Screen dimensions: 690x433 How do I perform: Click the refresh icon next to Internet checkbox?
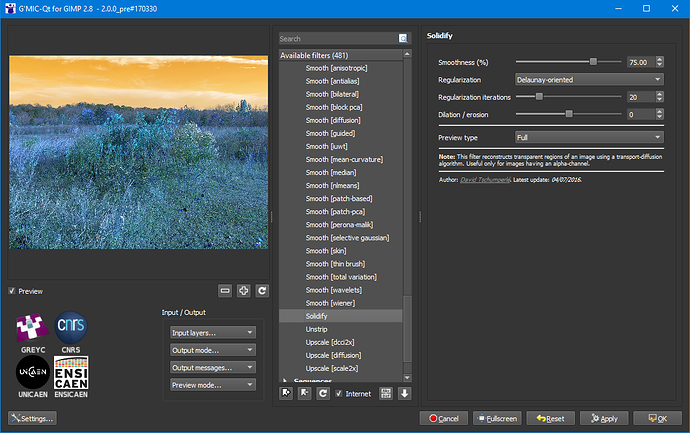(323, 394)
